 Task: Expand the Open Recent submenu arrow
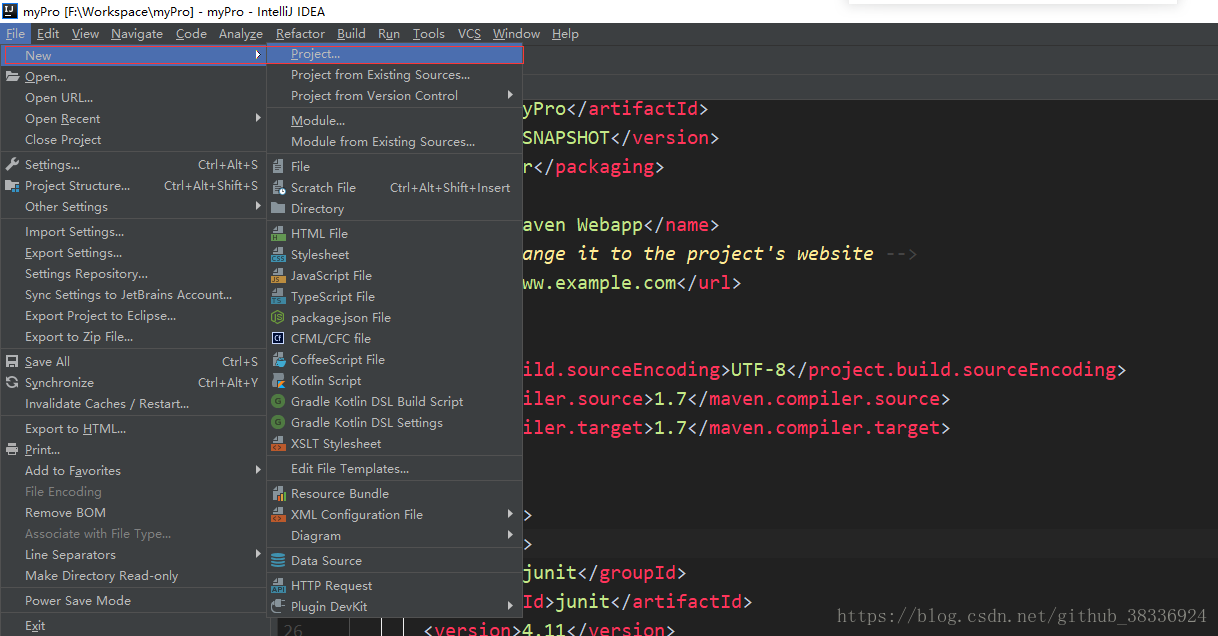point(258,118)
